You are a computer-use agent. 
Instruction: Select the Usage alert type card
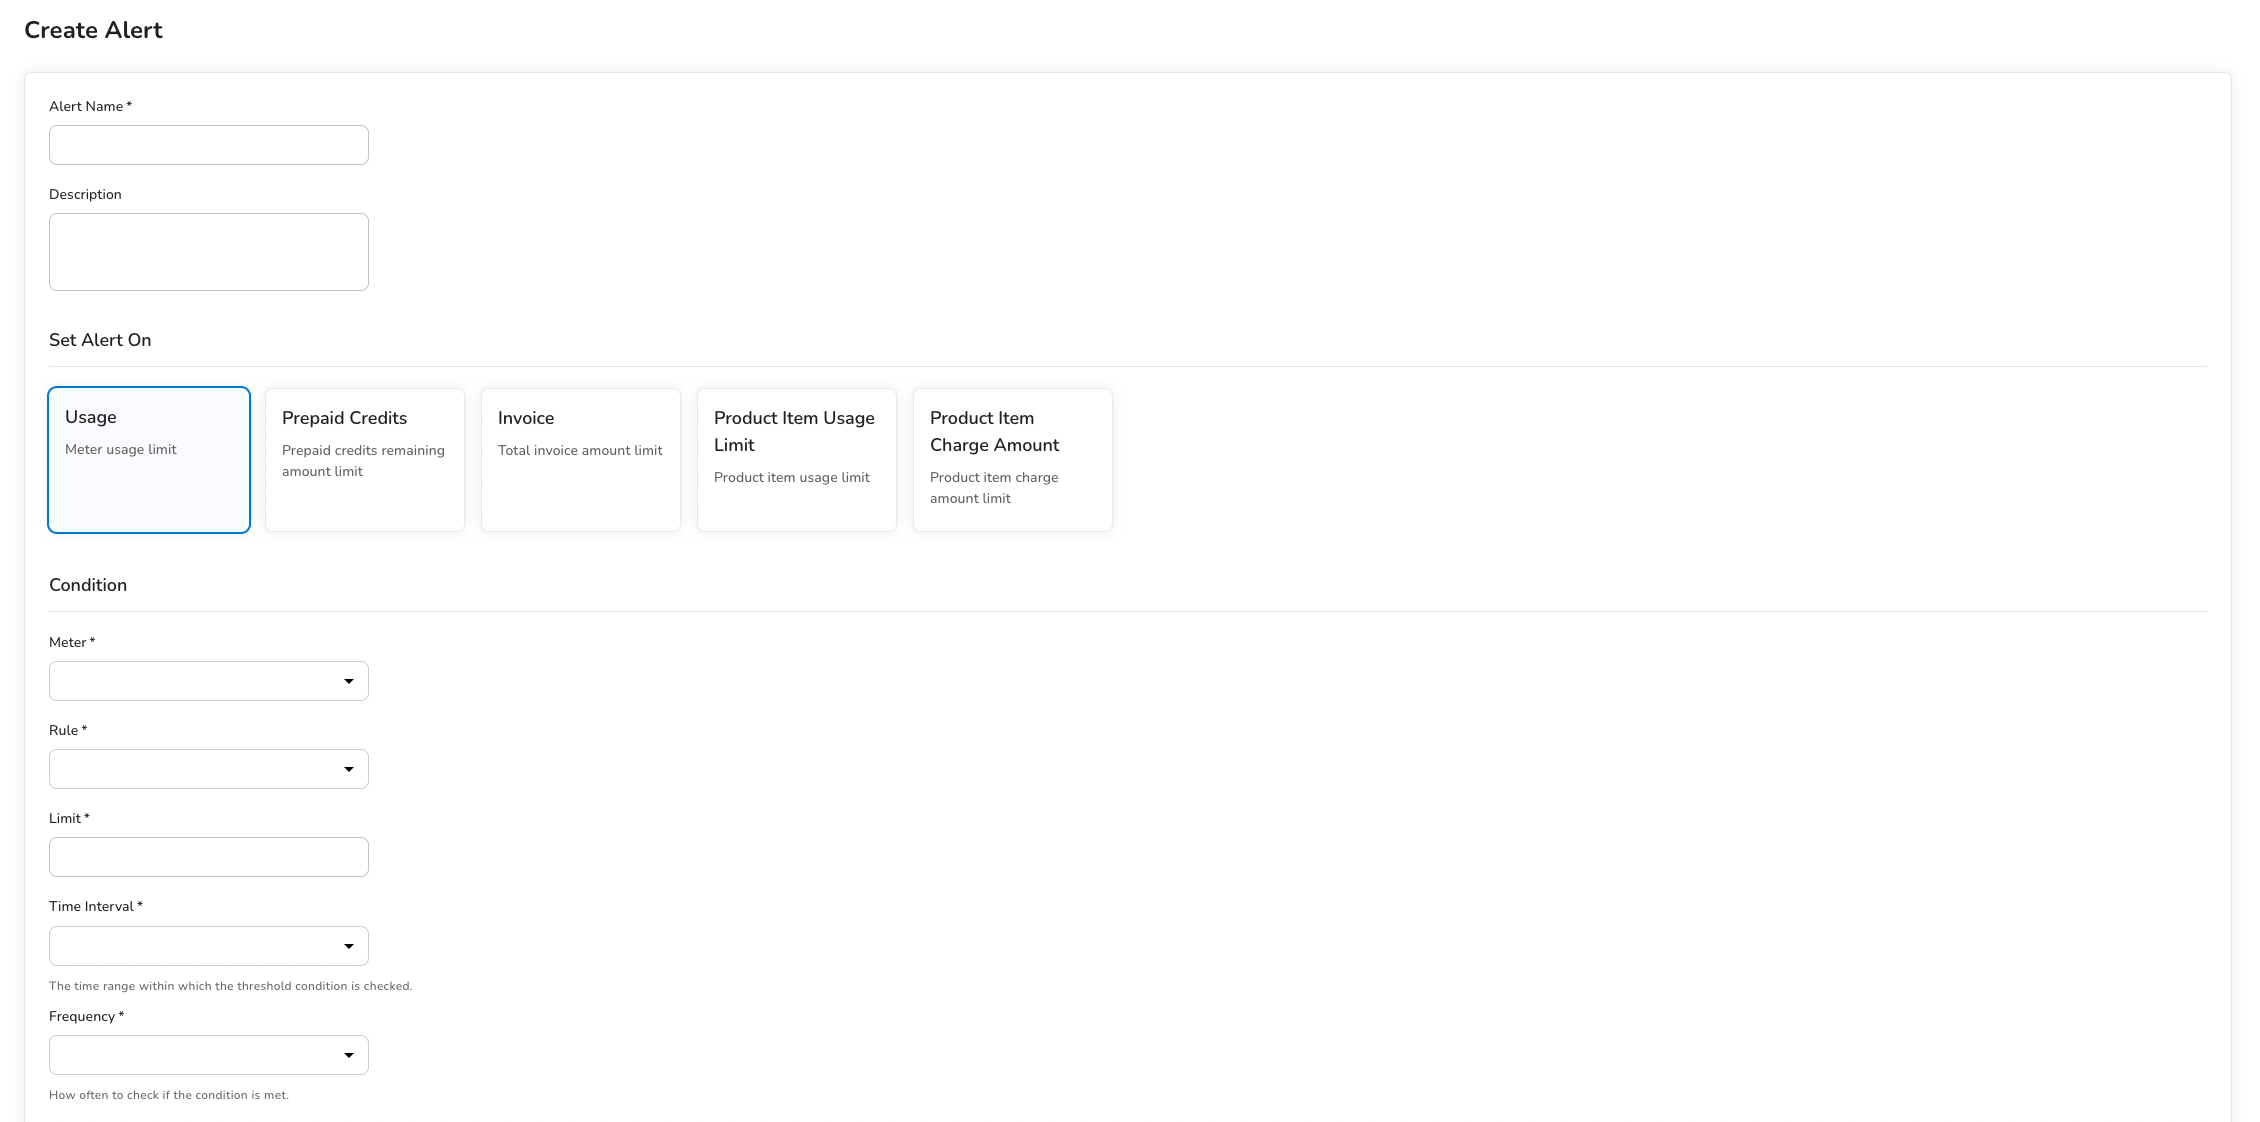(x=149, y=460)
